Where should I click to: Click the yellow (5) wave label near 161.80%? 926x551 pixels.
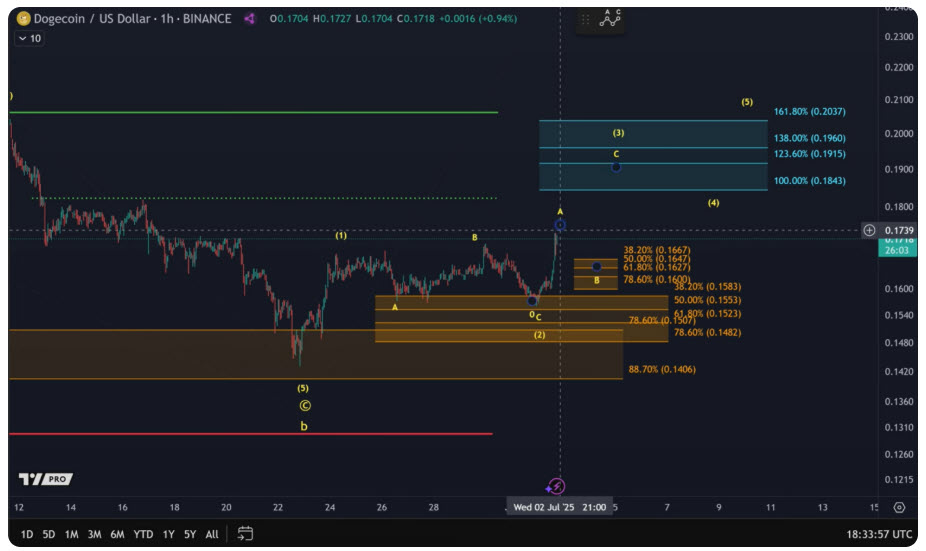tap(747, 102)
